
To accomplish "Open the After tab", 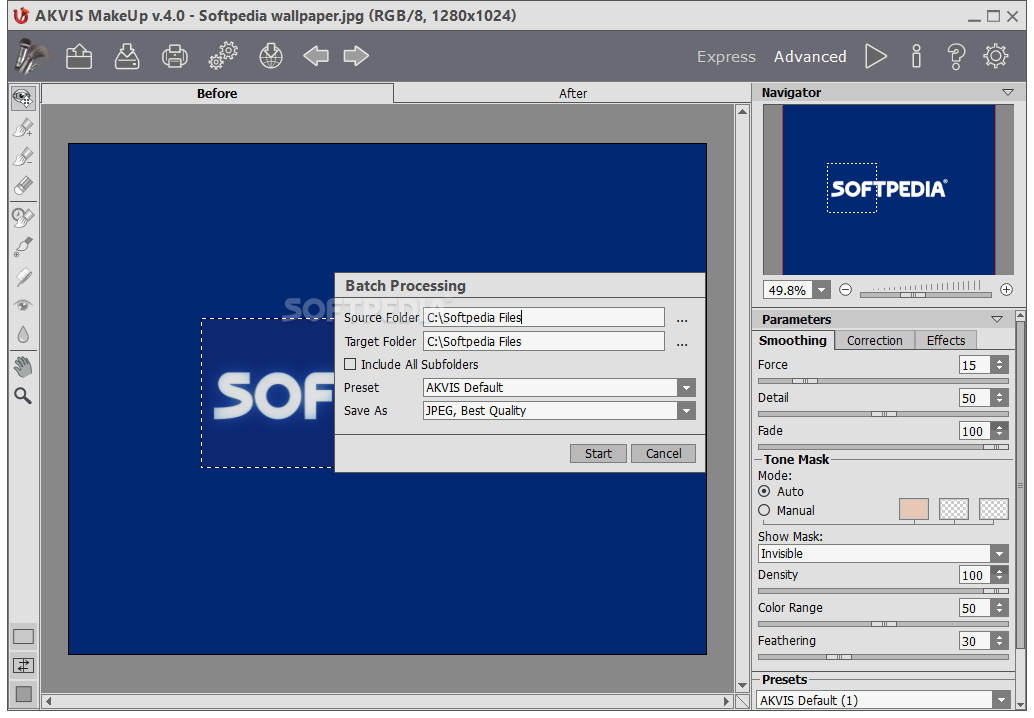I will click(572, 94).
